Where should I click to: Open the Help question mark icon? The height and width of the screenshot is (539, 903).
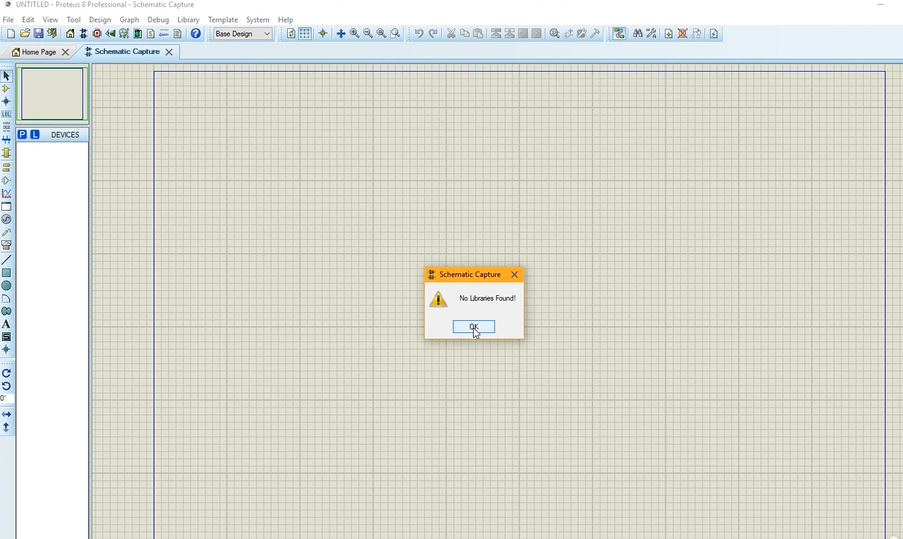click(196, 33)
